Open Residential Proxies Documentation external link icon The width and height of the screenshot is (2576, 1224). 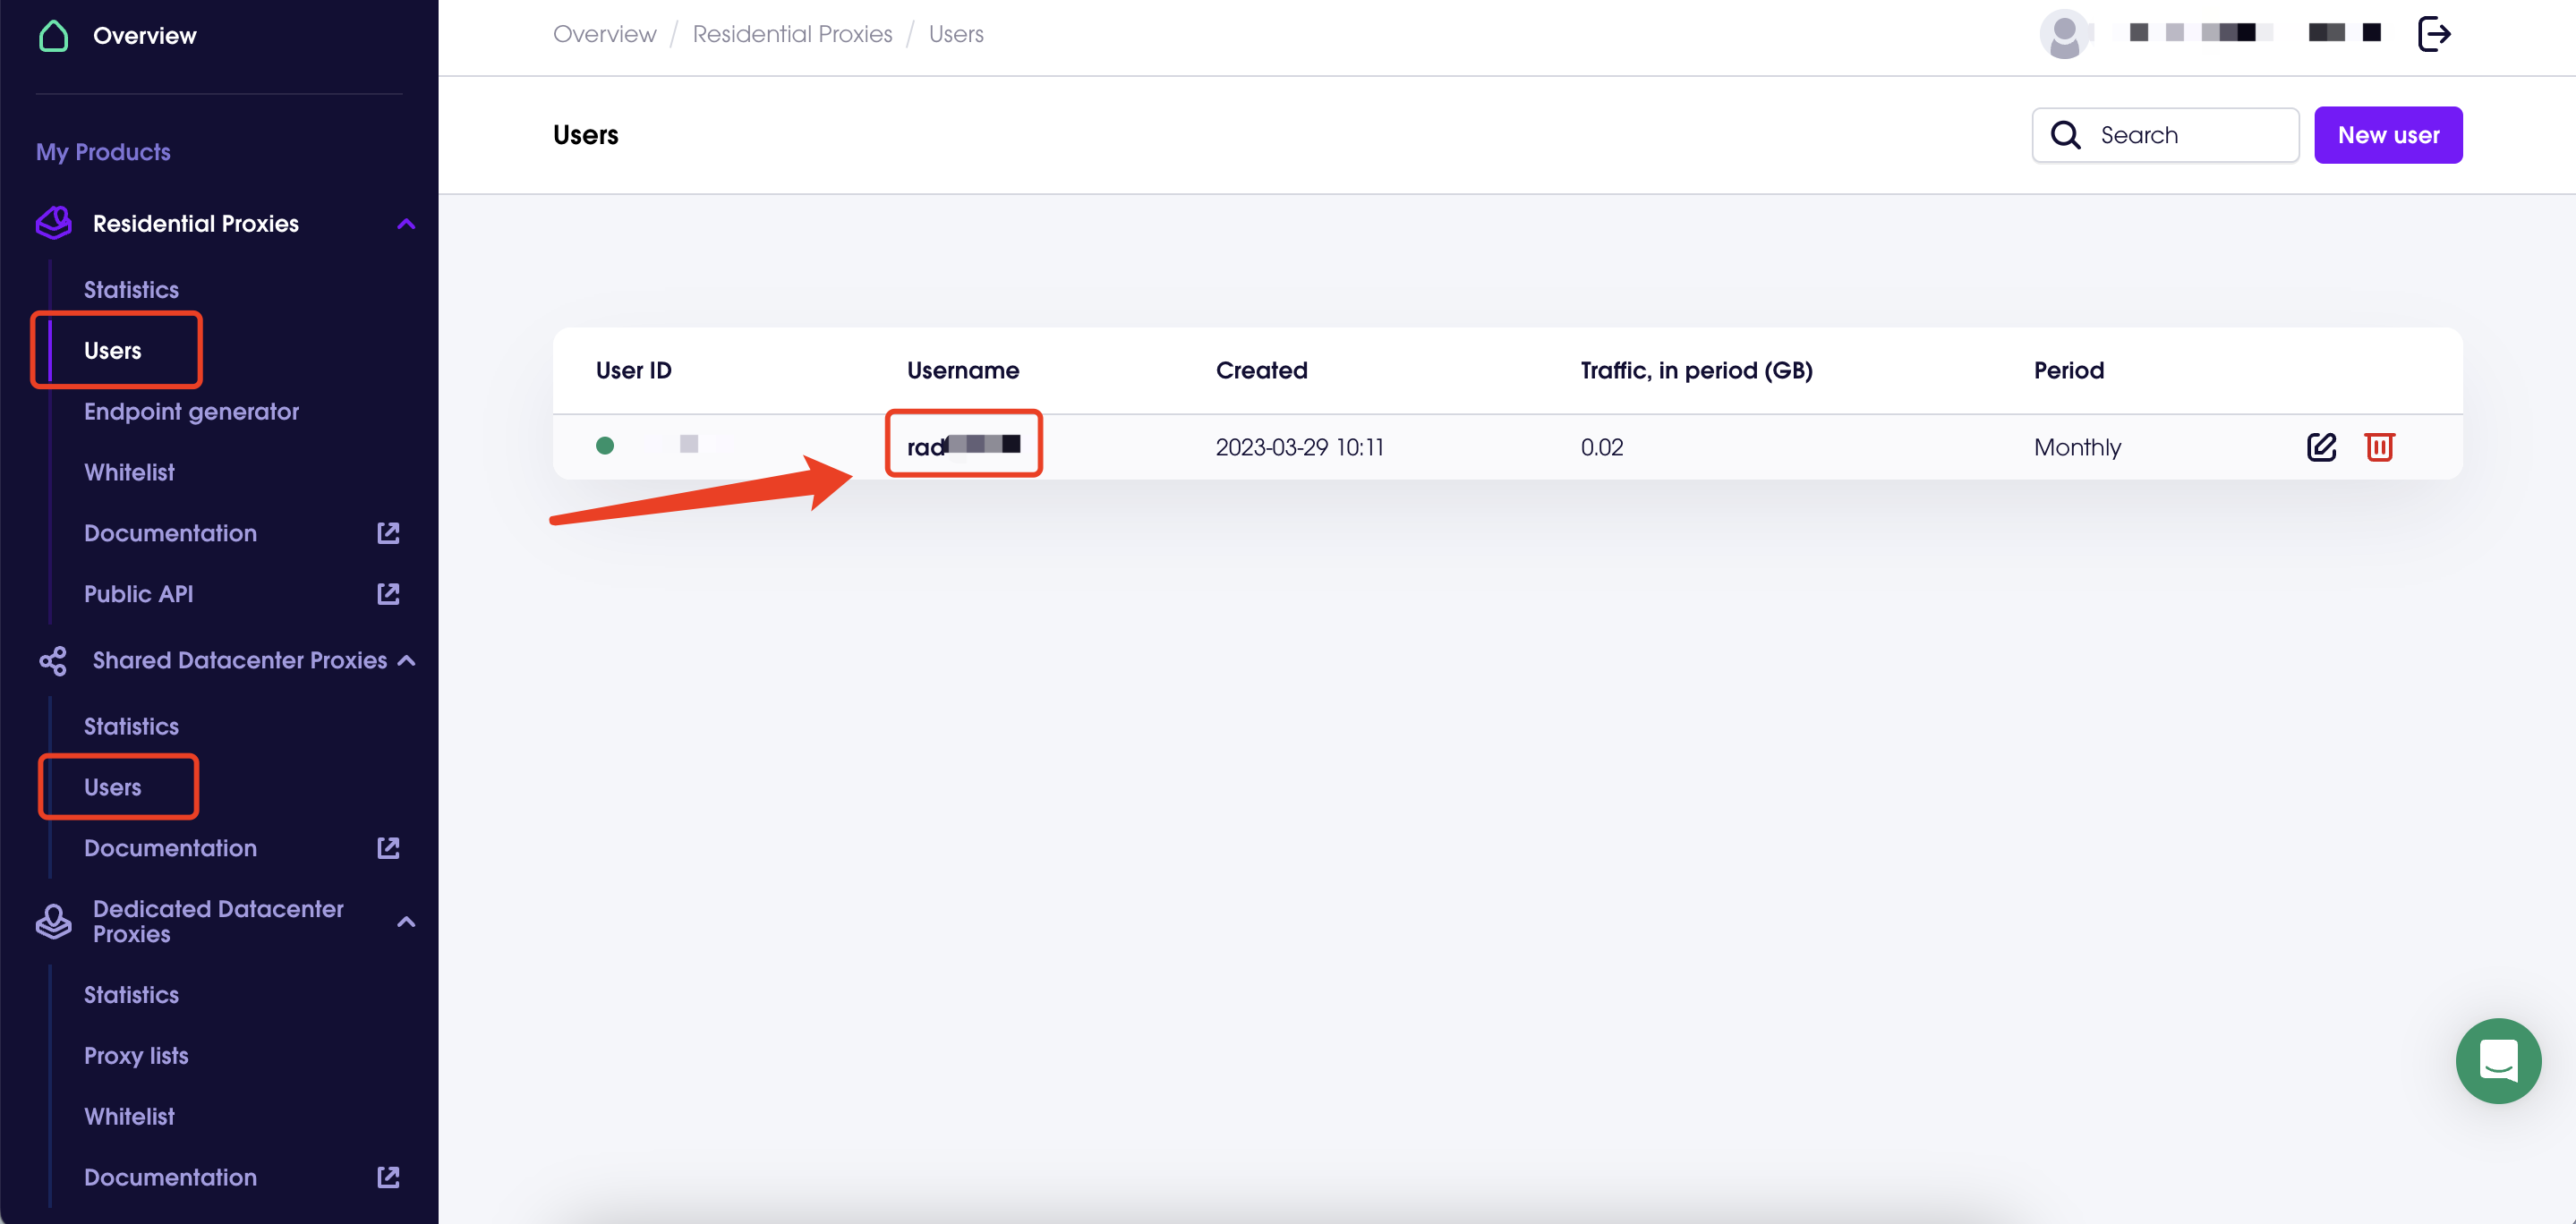coord(388,533)
